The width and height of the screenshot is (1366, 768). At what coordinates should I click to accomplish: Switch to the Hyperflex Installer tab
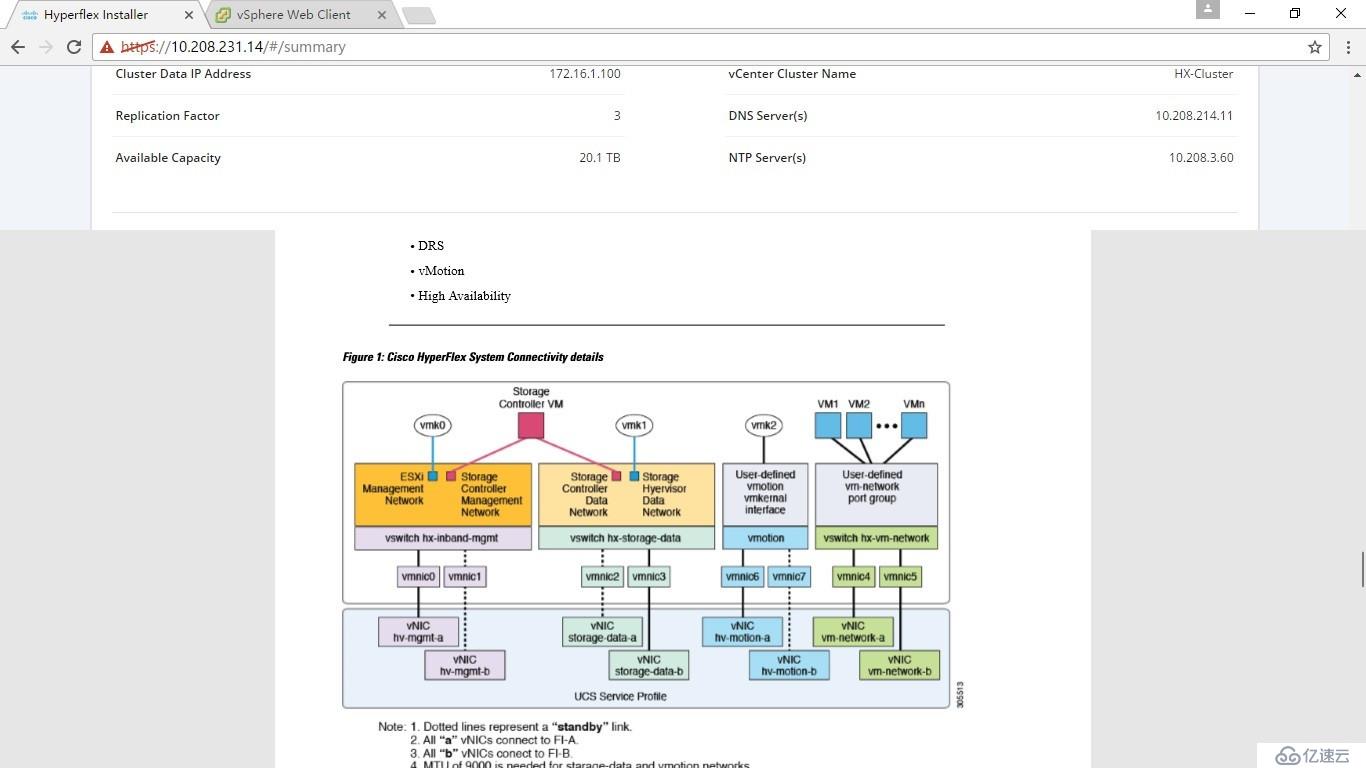pyautogui.click(x=106, y=15)
